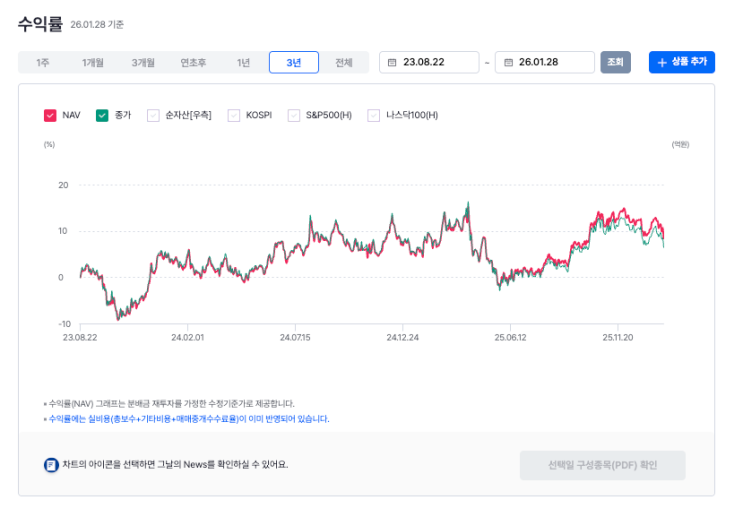
Task: Click the (%) left axis unit label
Action: (x=49, y=145)
